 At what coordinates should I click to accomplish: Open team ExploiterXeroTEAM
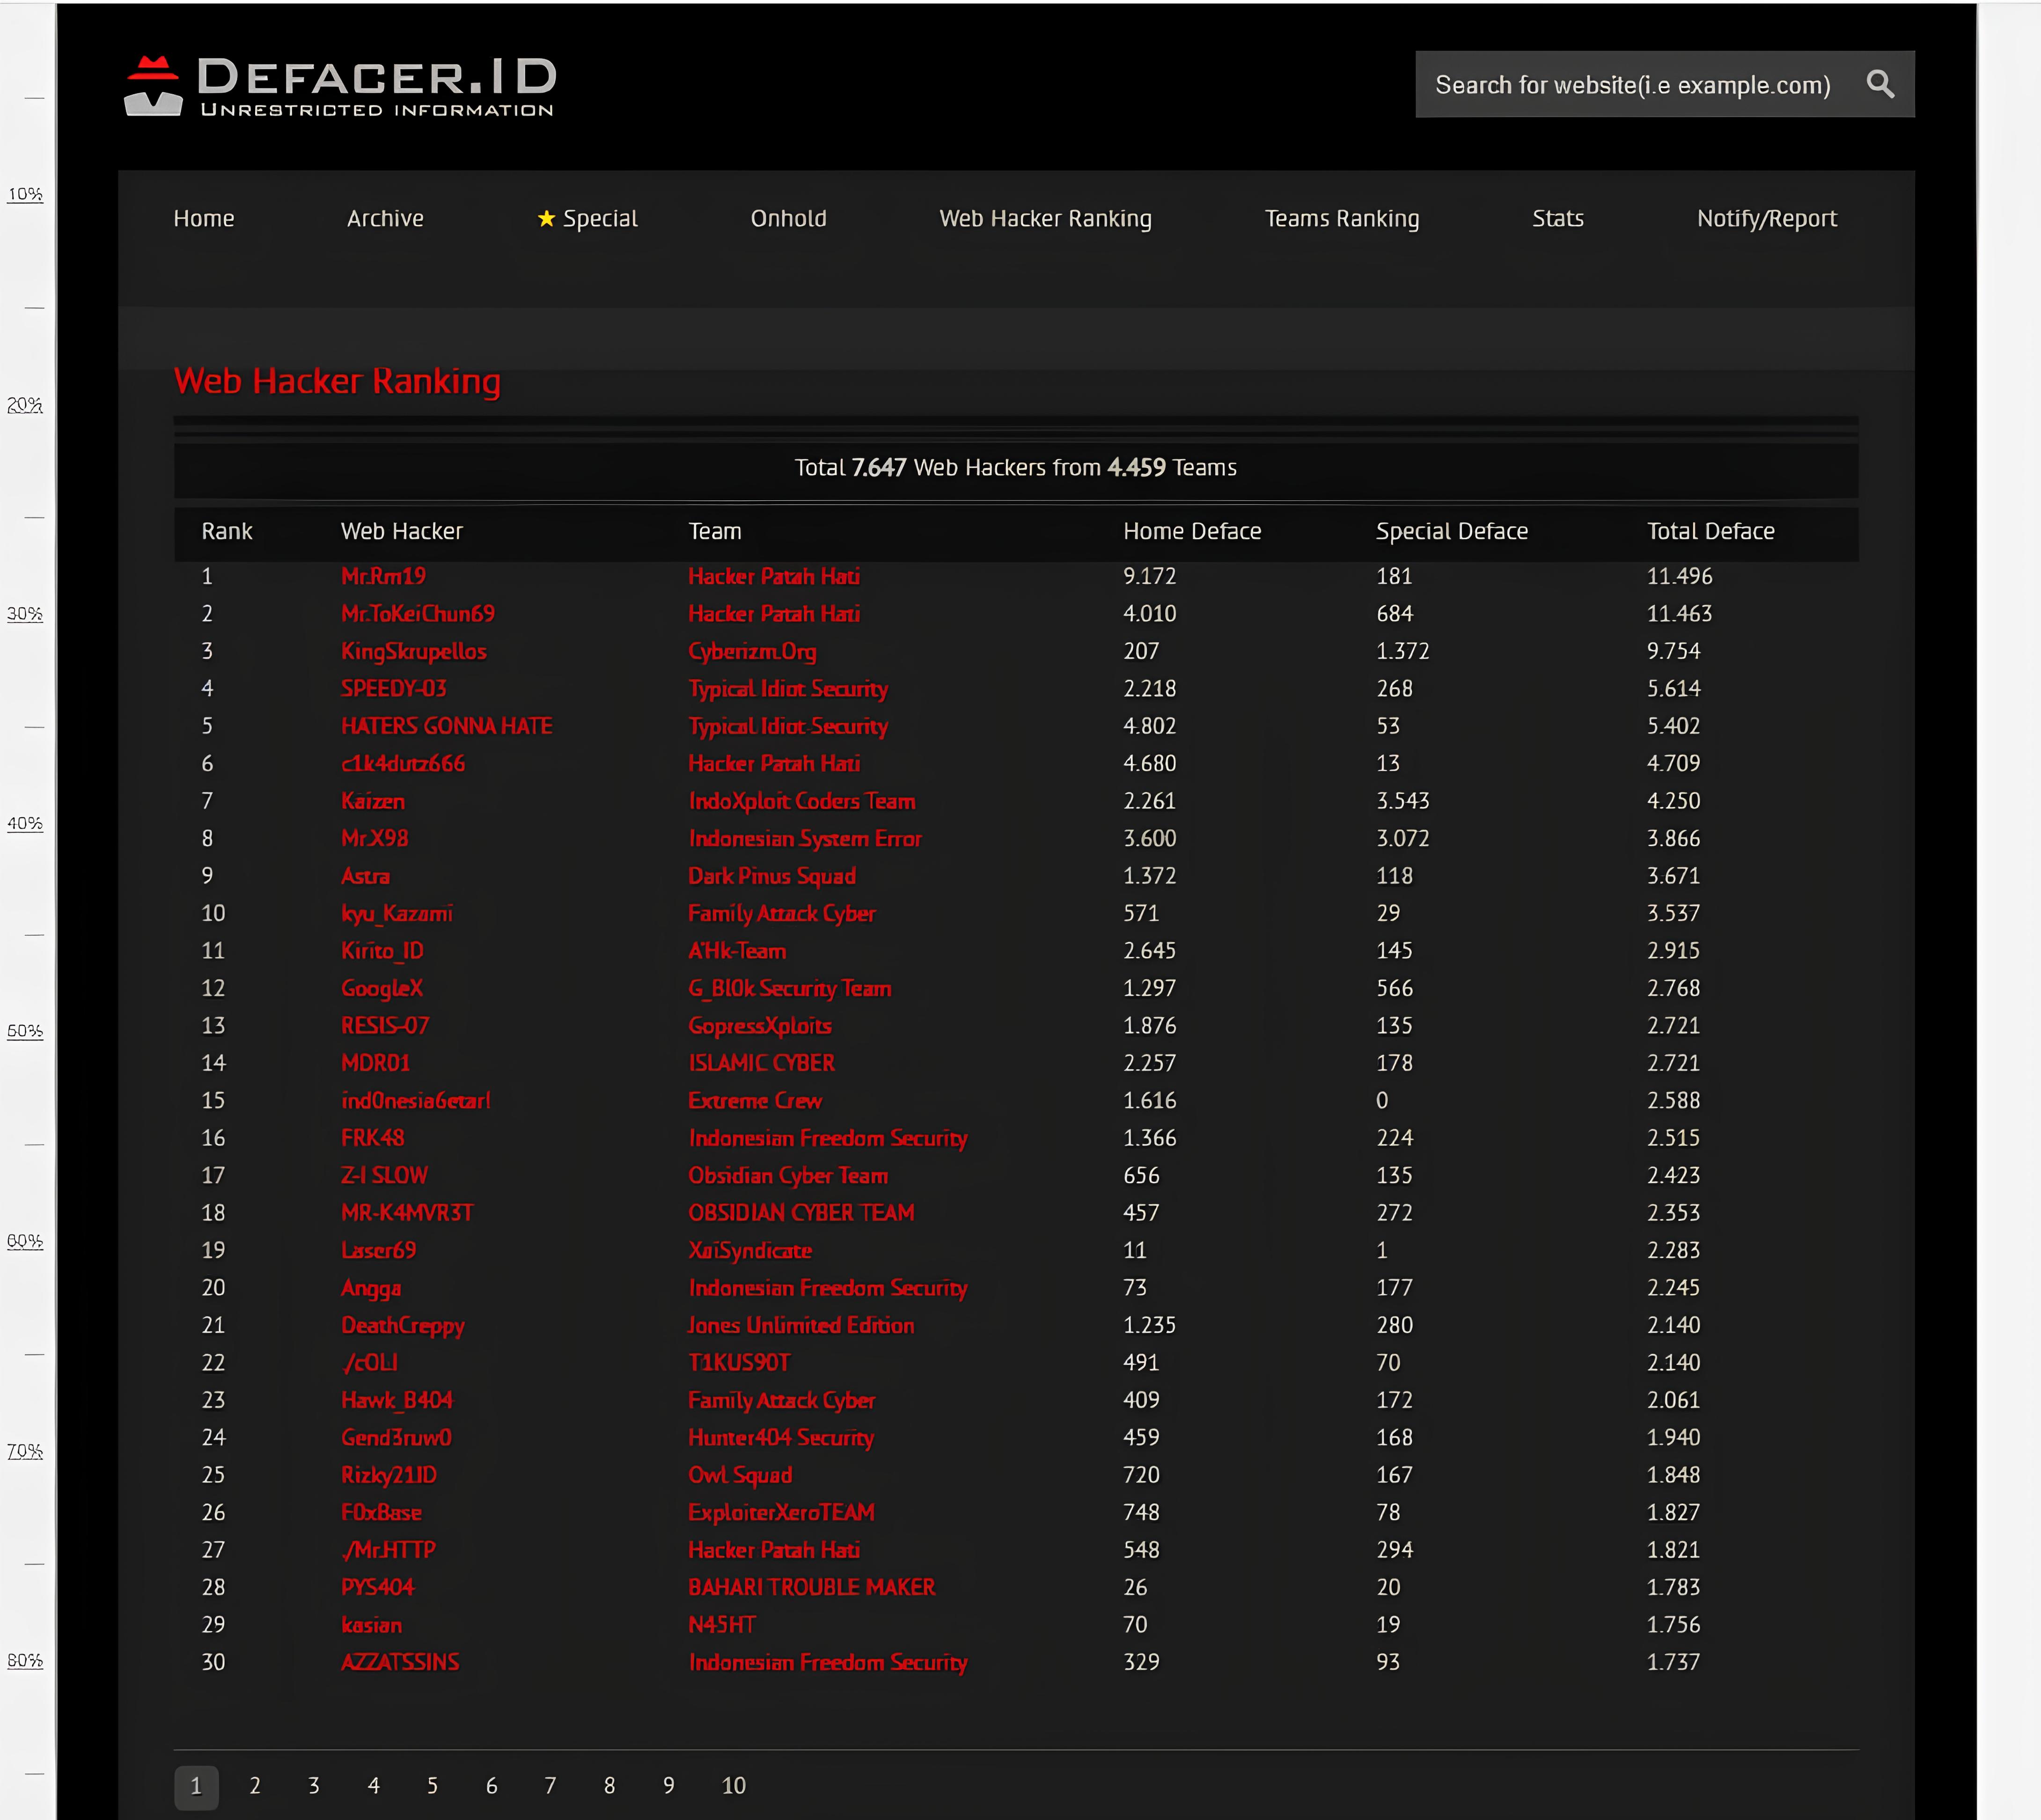pos(781,1512)
